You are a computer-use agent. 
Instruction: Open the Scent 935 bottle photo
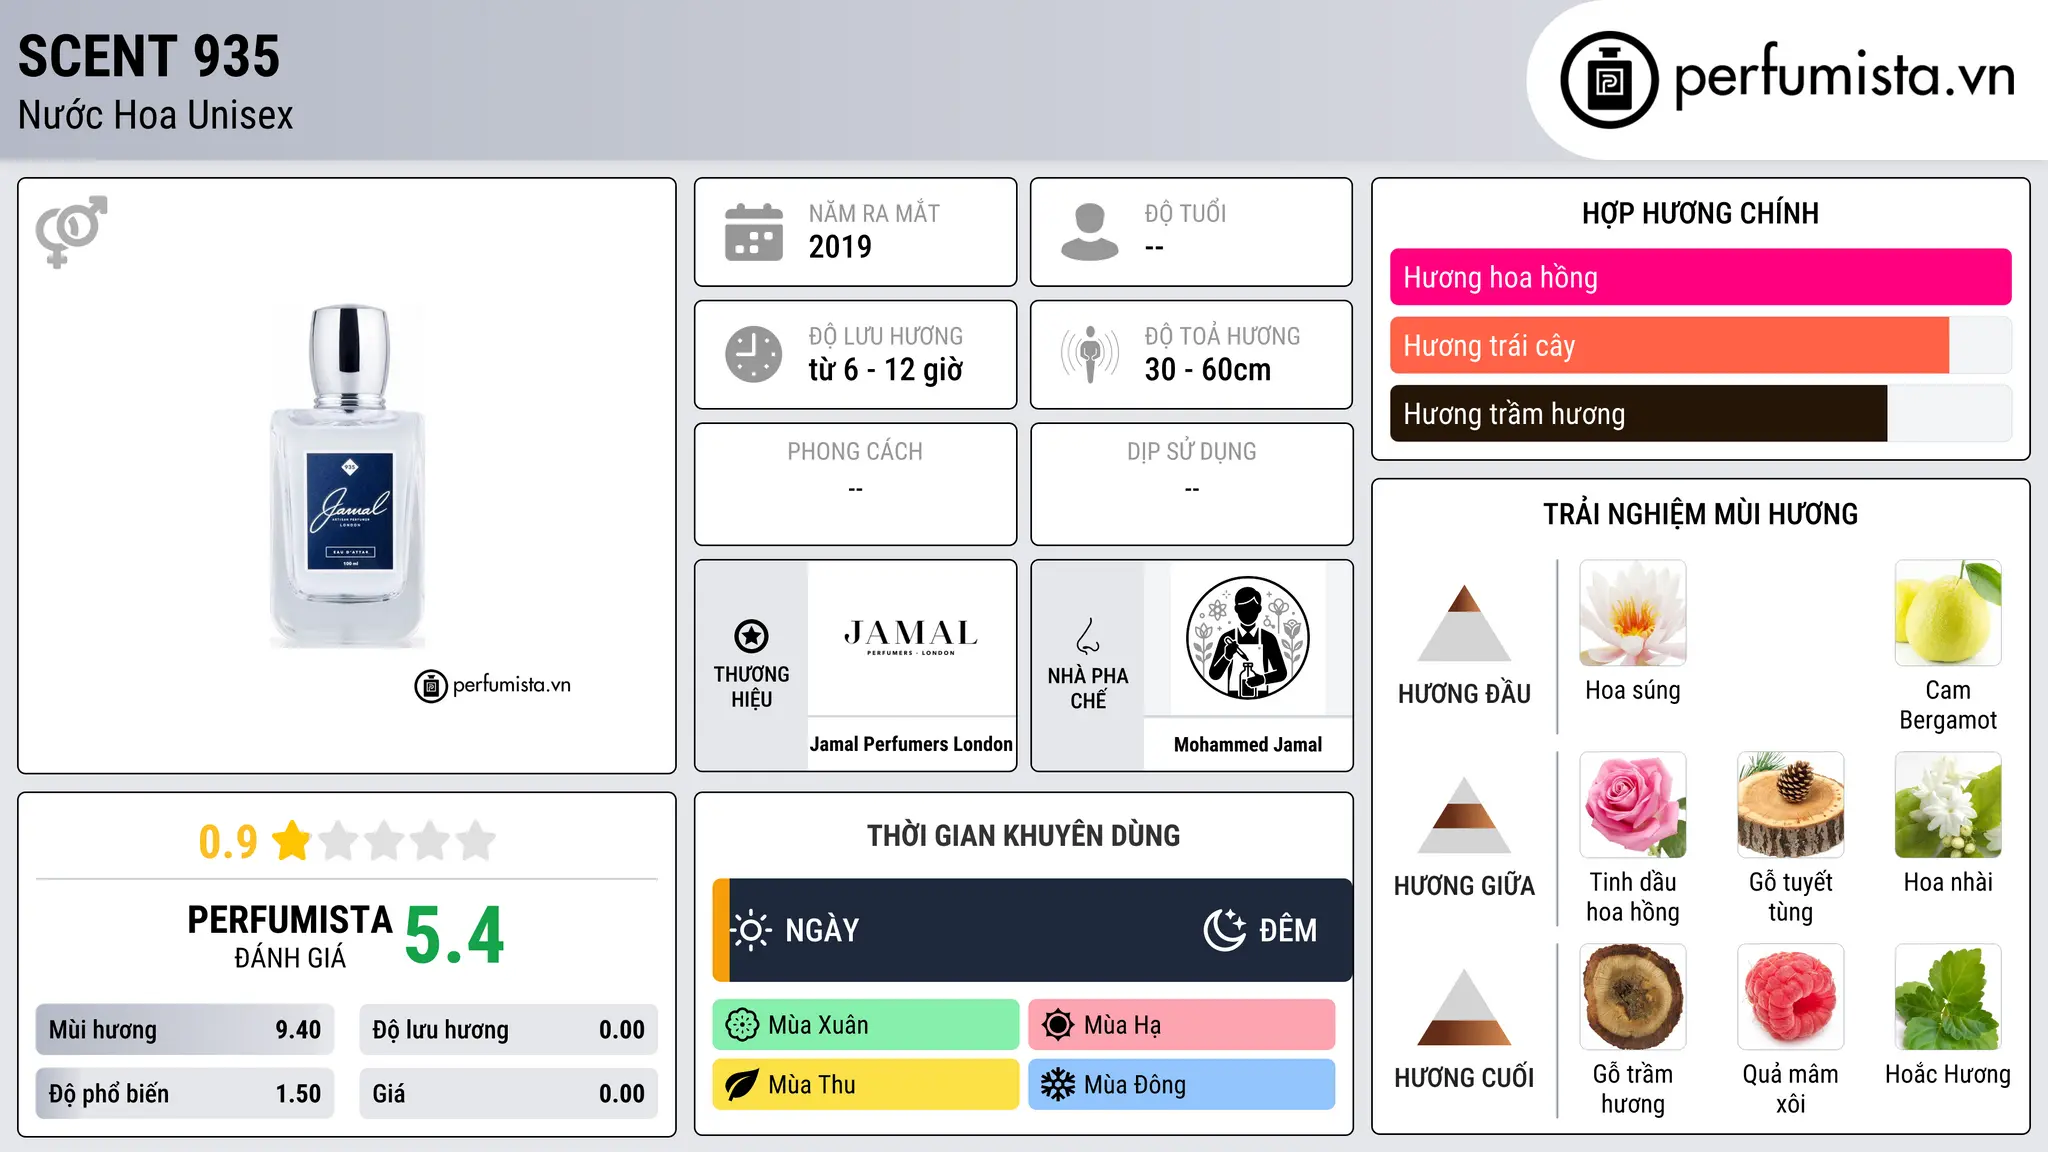tap(348, 476)
